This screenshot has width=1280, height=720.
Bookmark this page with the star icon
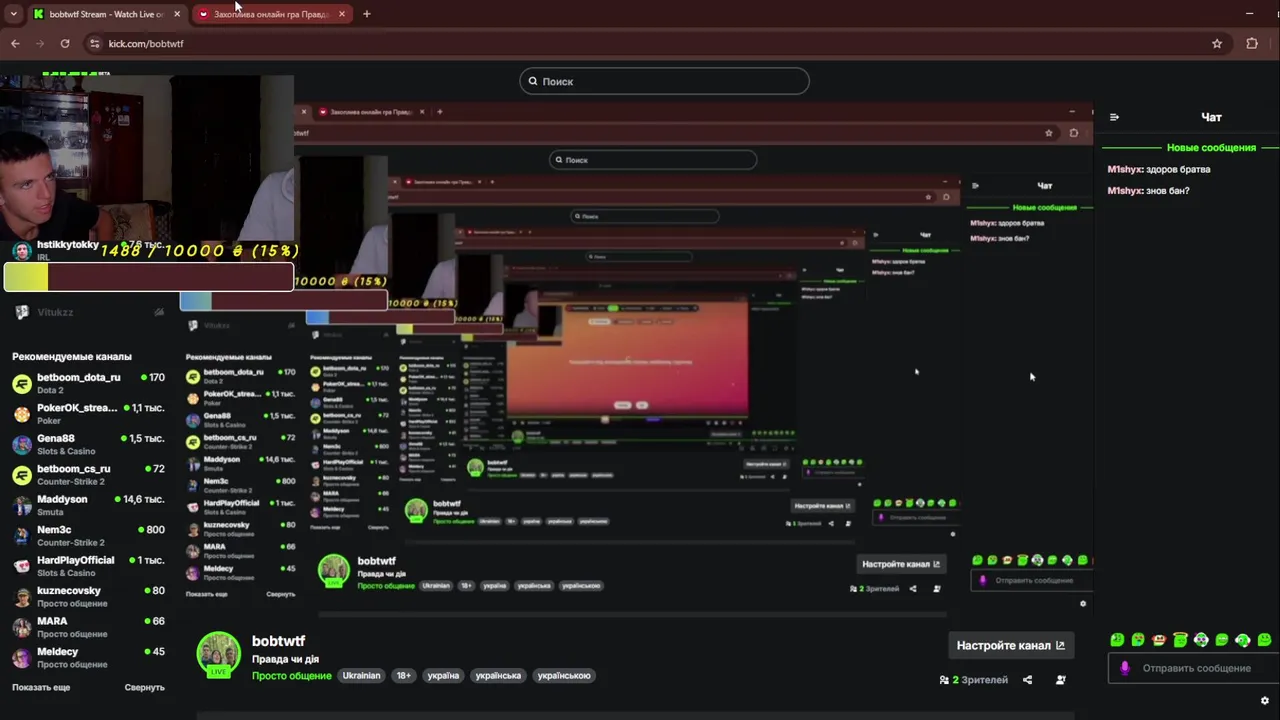tap(1217, 44)
